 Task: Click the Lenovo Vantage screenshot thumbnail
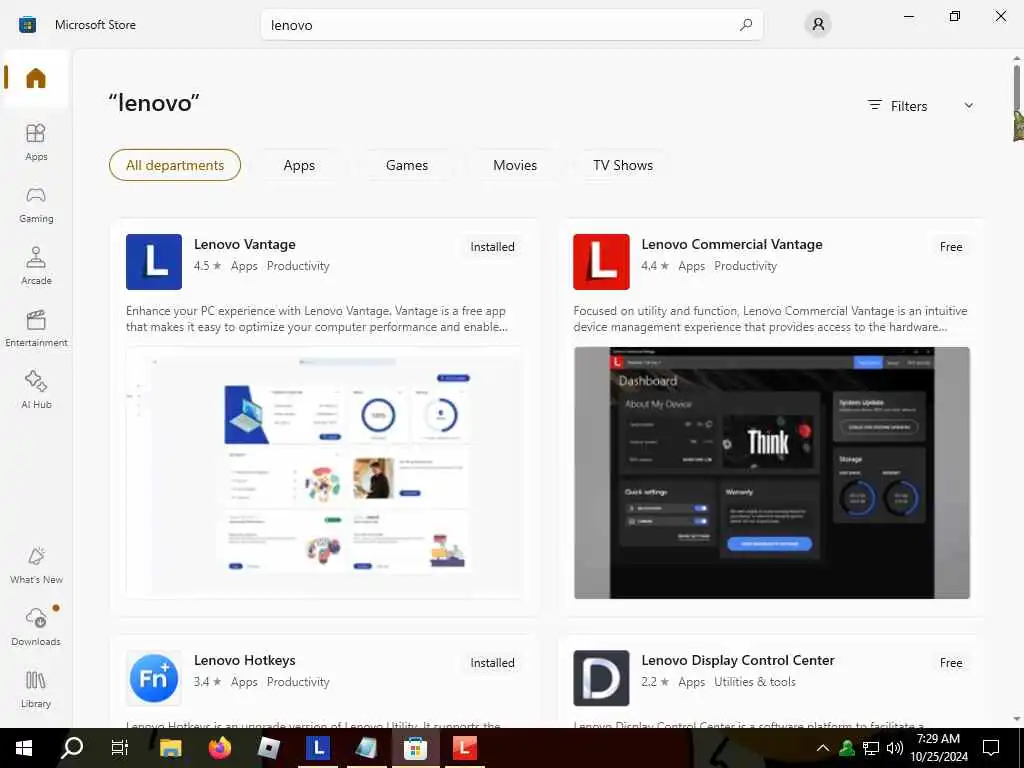324,473
